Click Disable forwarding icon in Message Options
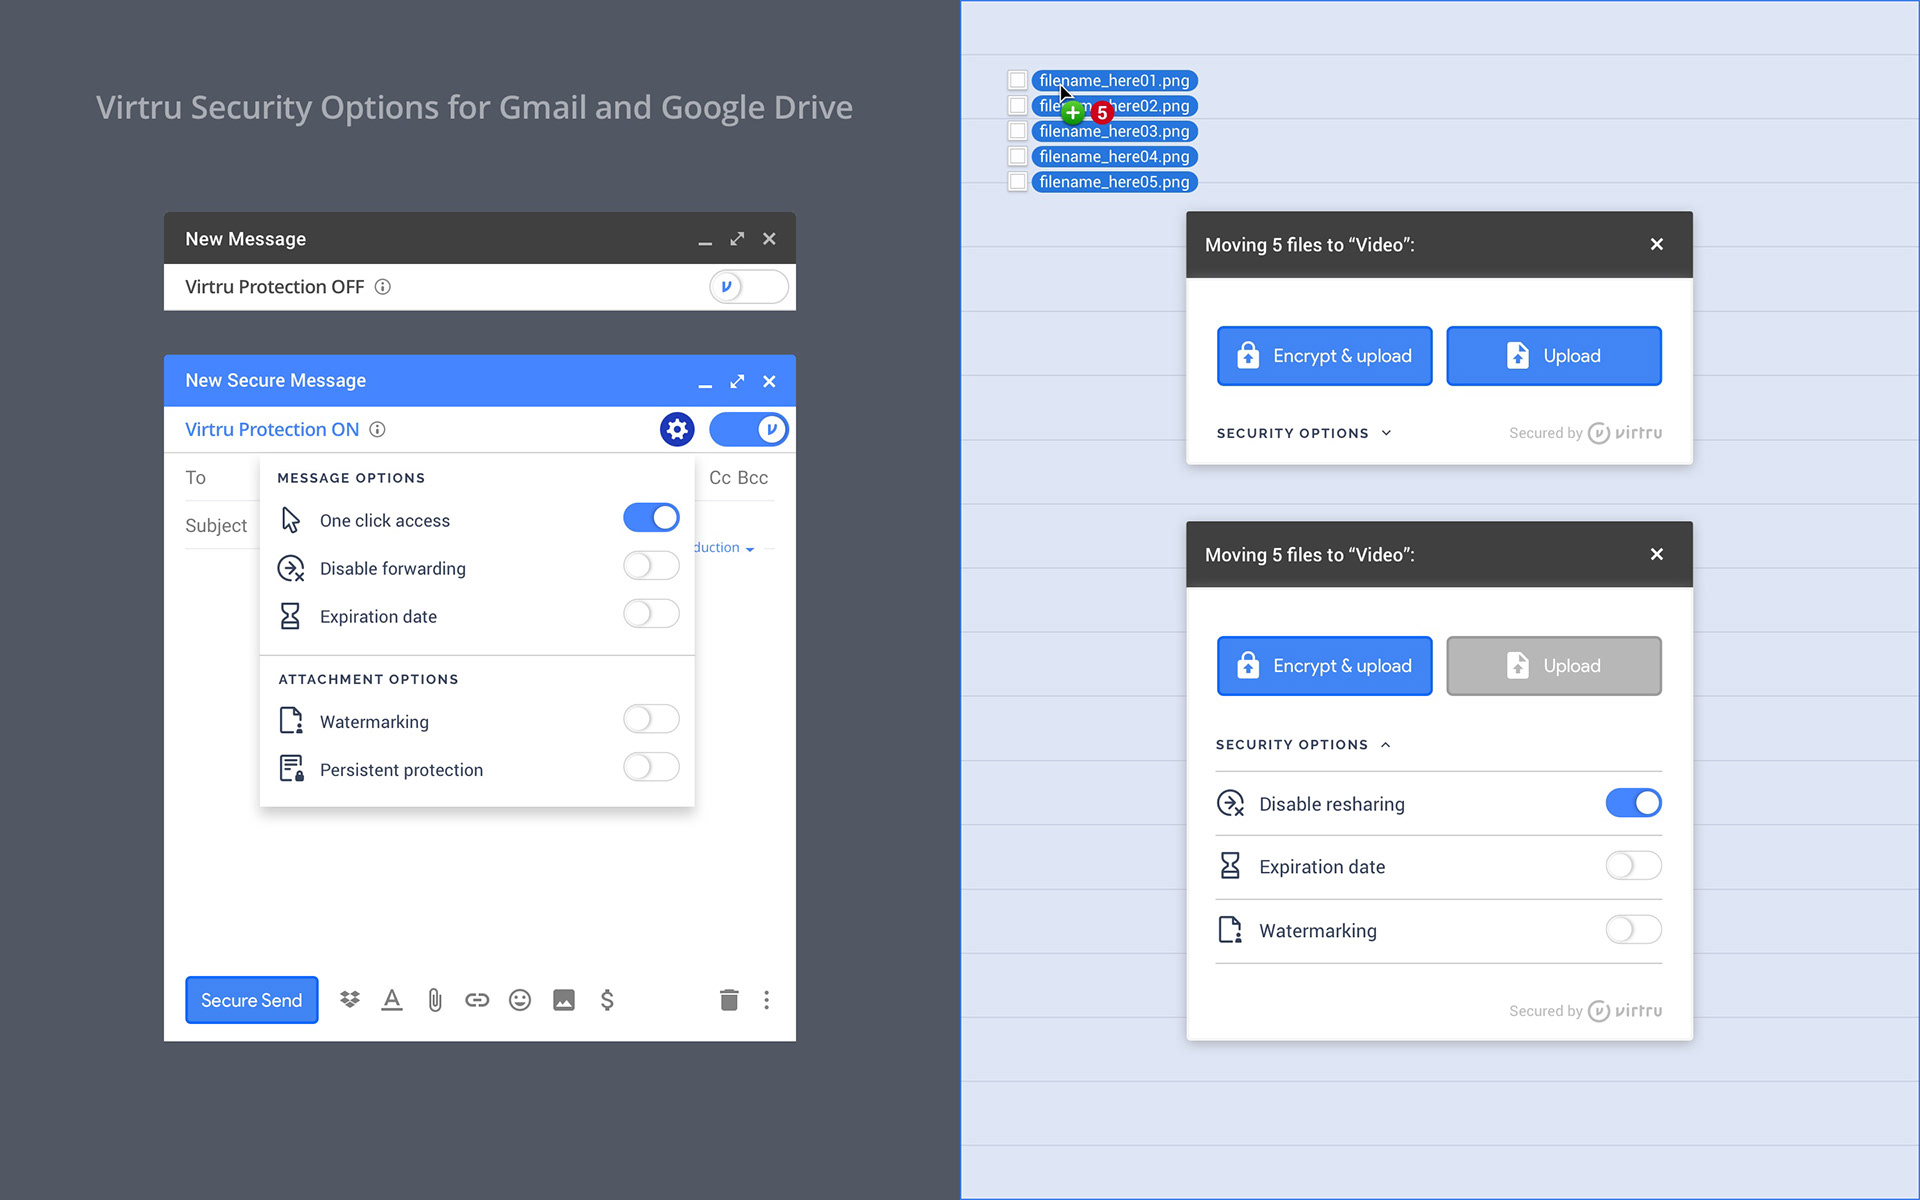1920x1200 pixels. [291, 568]
